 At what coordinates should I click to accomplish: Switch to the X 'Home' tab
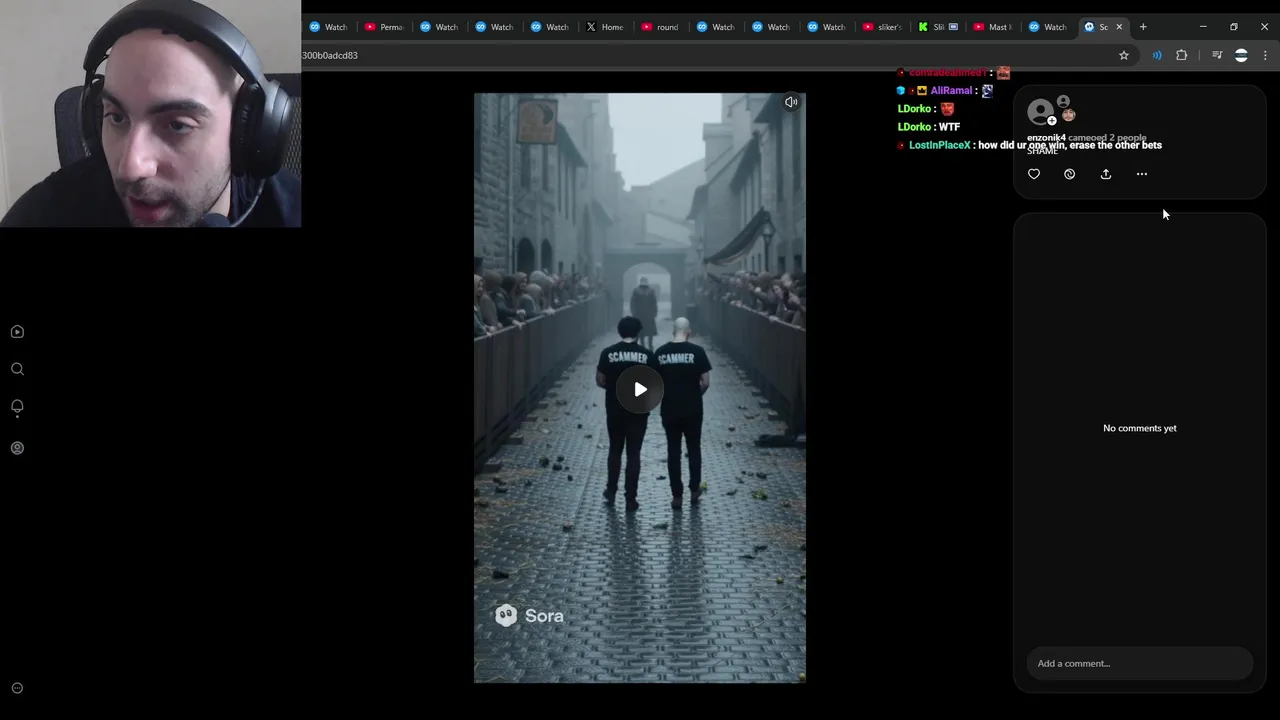605,27
